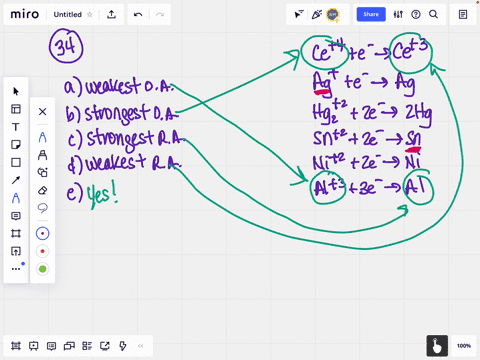
Task: Open the chat cards icon
Action: click(x=69, y=346)
